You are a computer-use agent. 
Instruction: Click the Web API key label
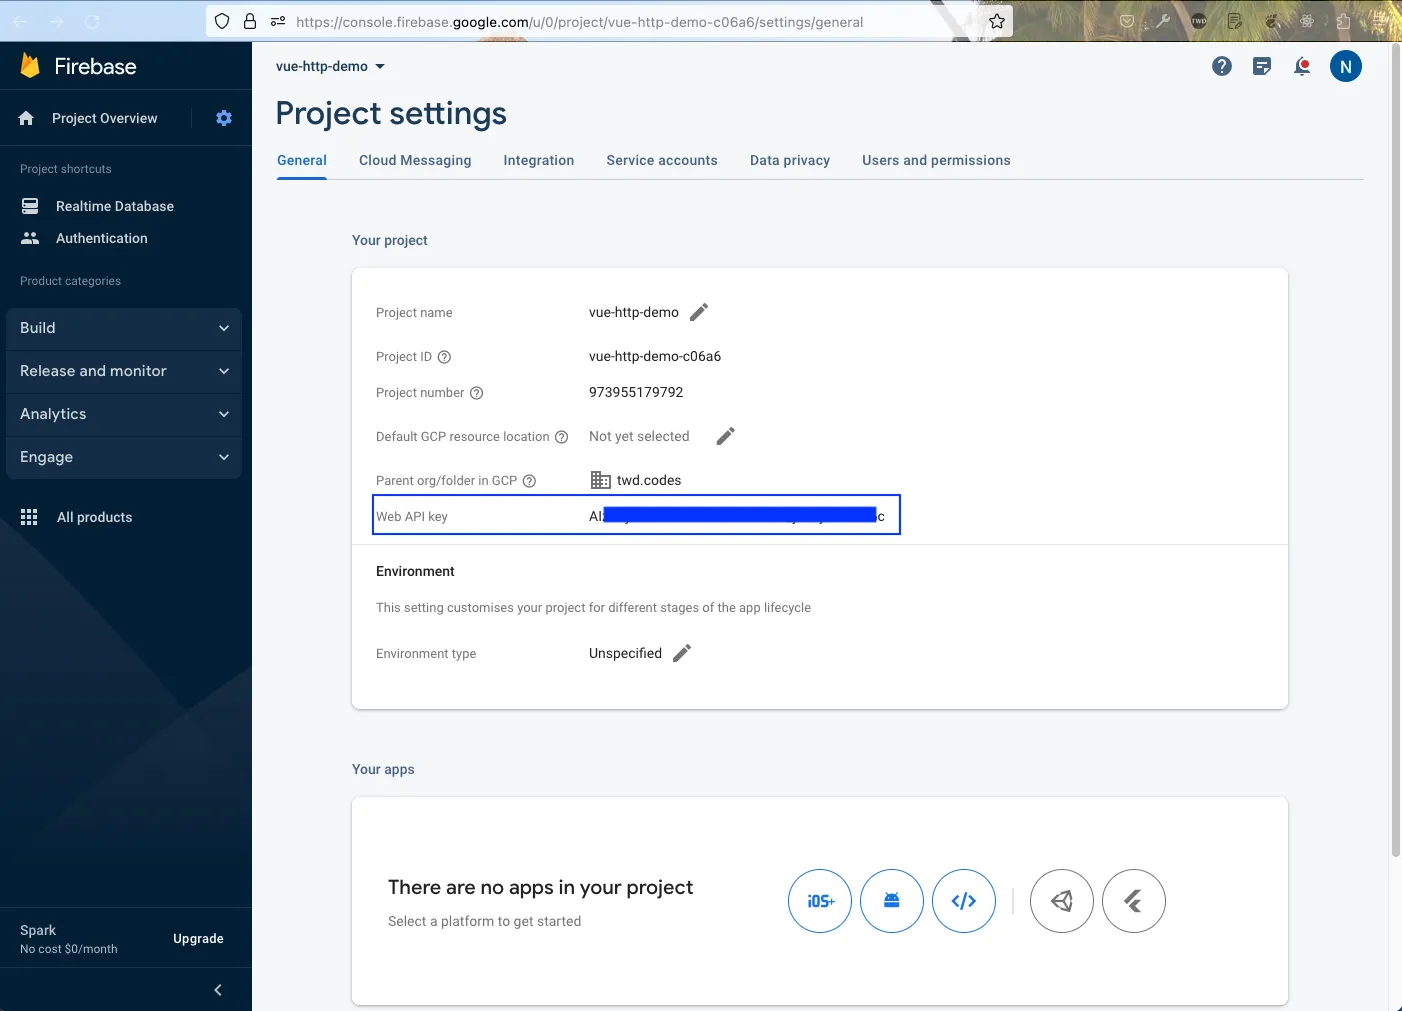(x=412, y=517)
